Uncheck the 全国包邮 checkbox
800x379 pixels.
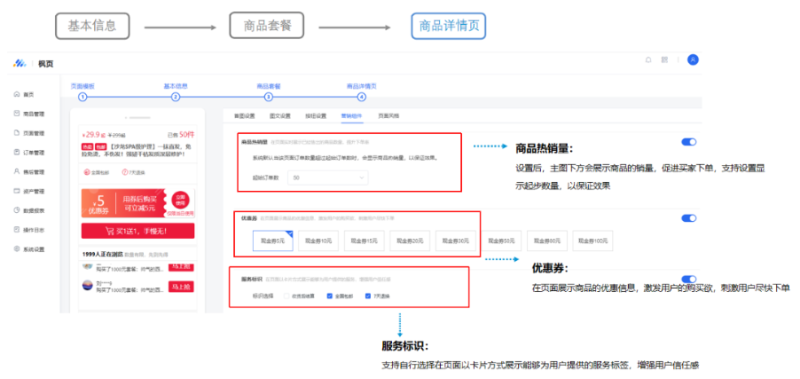click(x=330, y=296)
